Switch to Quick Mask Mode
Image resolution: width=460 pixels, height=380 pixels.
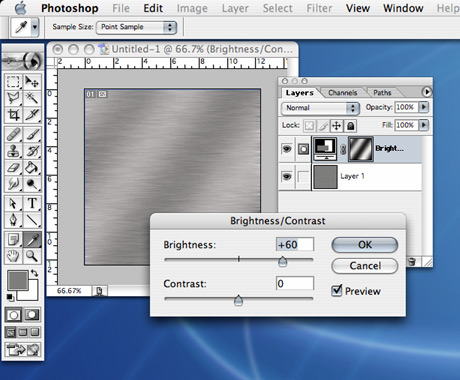(x=32, y=315)
